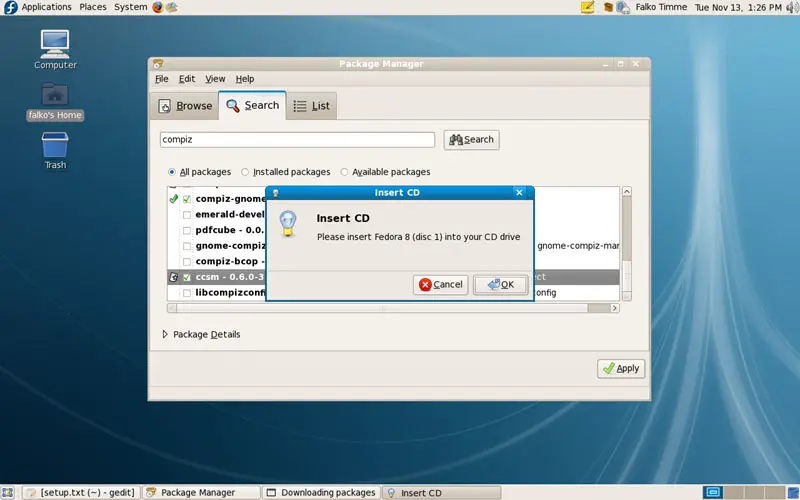Open the Places menu
Viewport: 800px width, 500px height.
coord(93,7)
